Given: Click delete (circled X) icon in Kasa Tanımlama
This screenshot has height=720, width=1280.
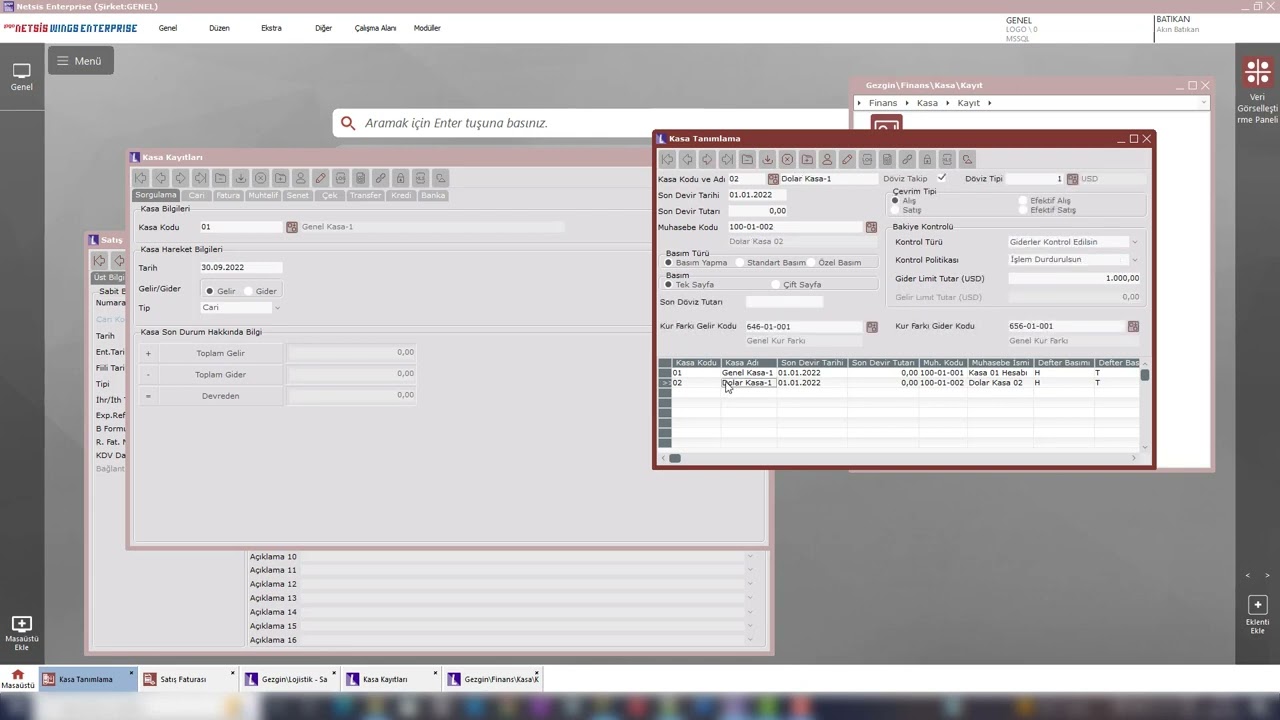Looking at the screenshot, I should (787, 159).
